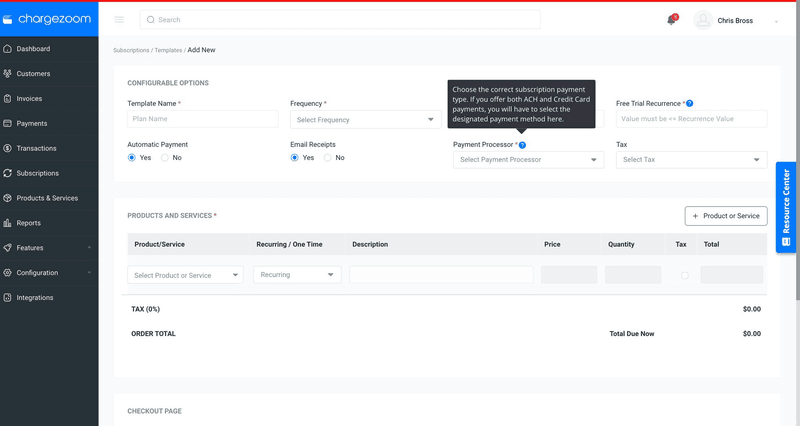Image resolution: width=800 pixels, height=426 pixels.
Task: Click the Subscriptions sidebar icon
Action: [x=8, y=173]
